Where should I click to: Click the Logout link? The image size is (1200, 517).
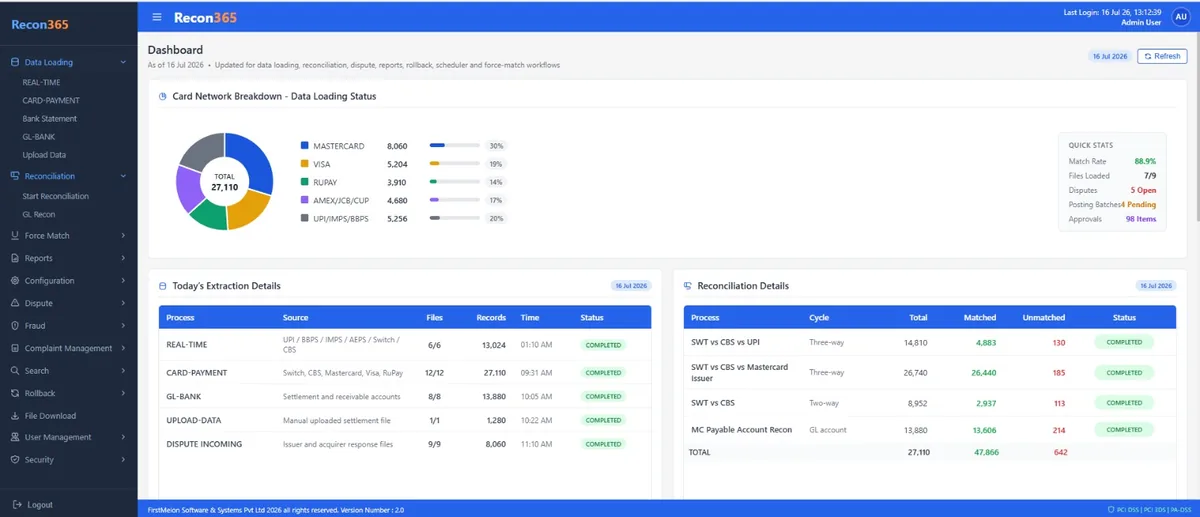pyautogui.click(x=41, y=505)
